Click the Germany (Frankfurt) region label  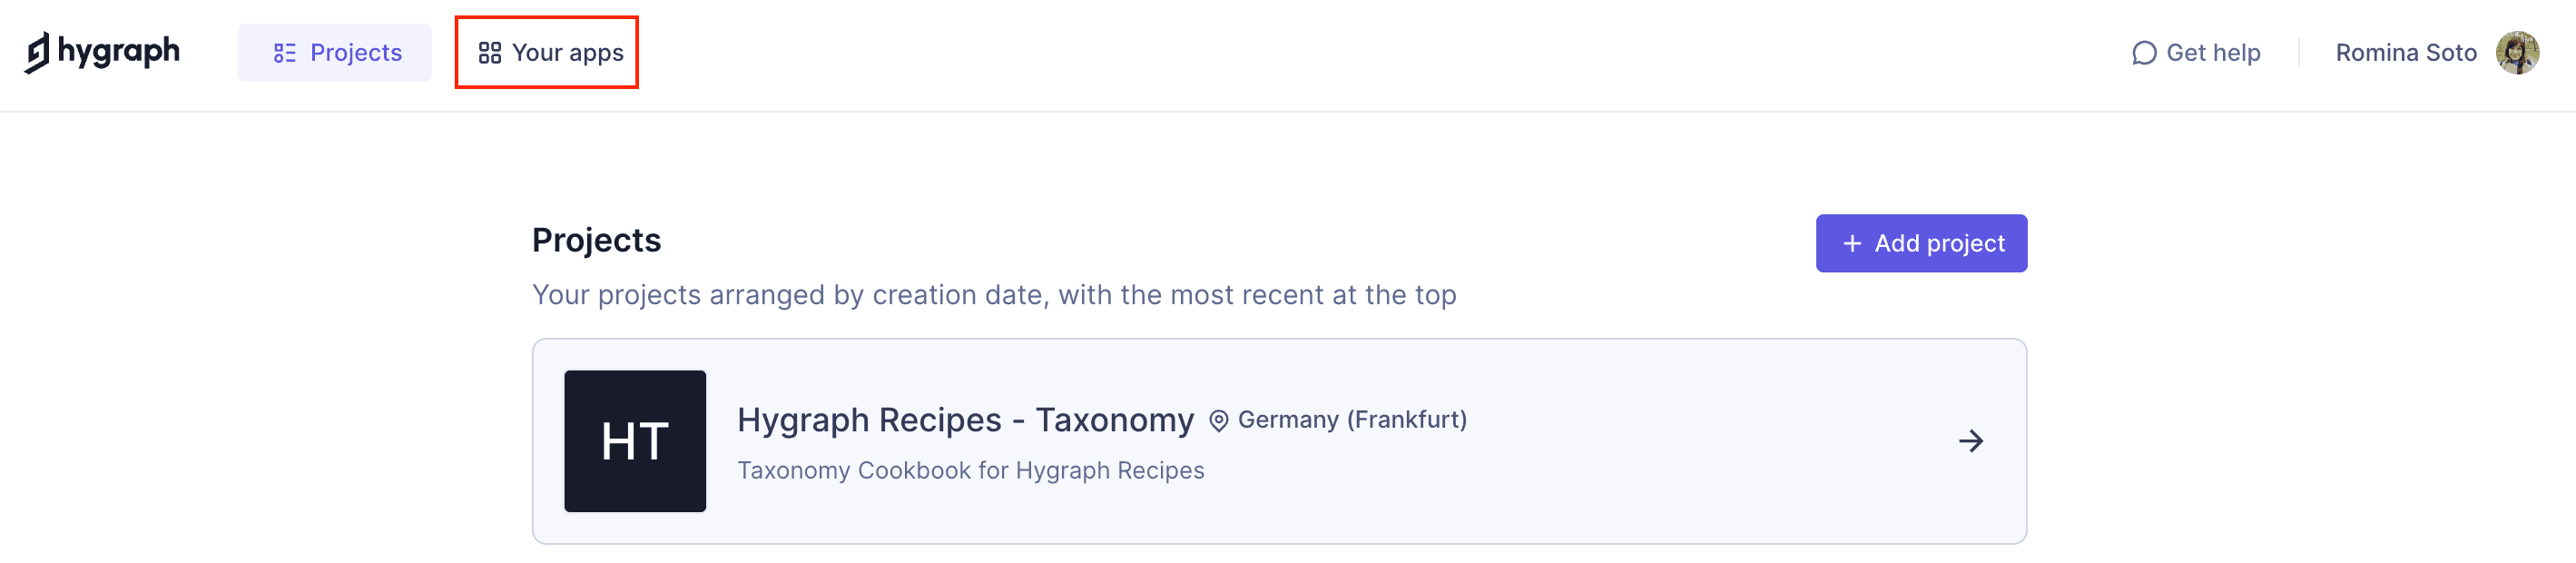coord(1352,420)
